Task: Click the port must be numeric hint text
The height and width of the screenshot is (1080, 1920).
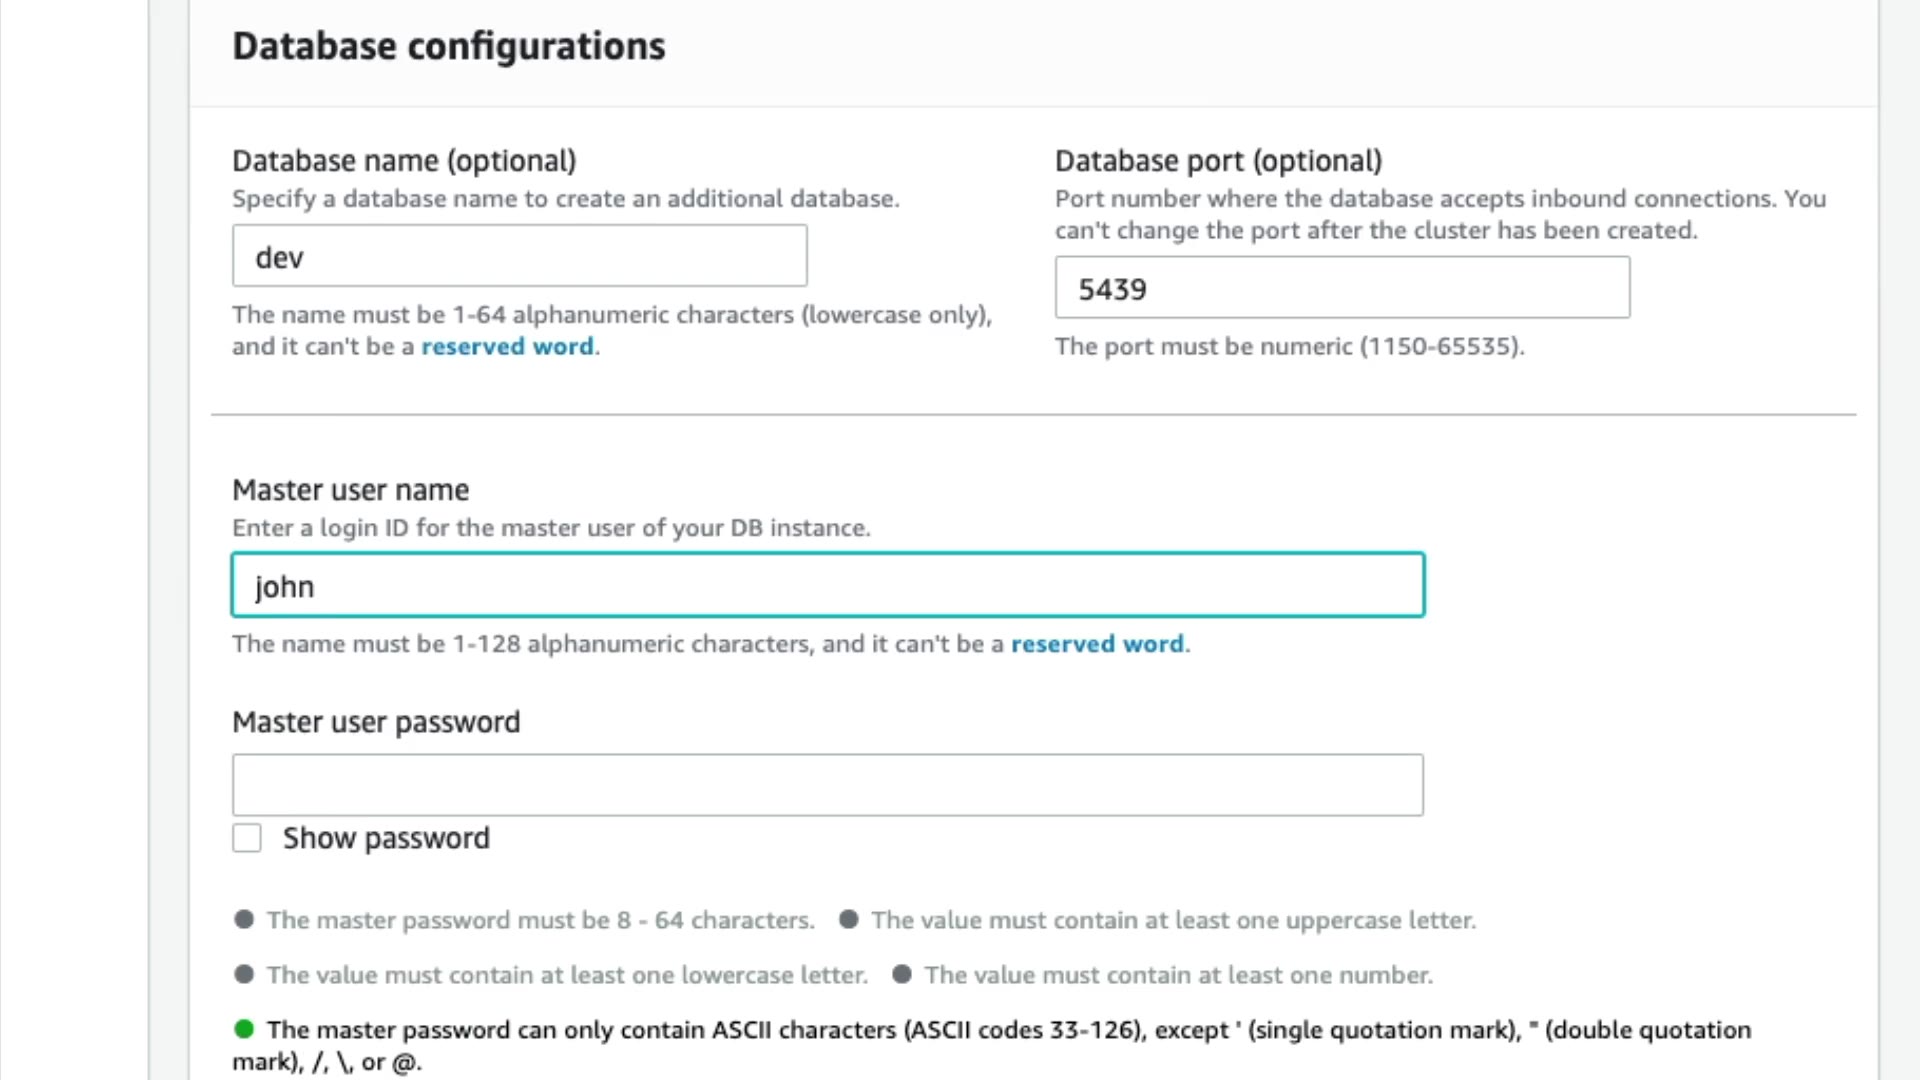Action: (1289, 346)
